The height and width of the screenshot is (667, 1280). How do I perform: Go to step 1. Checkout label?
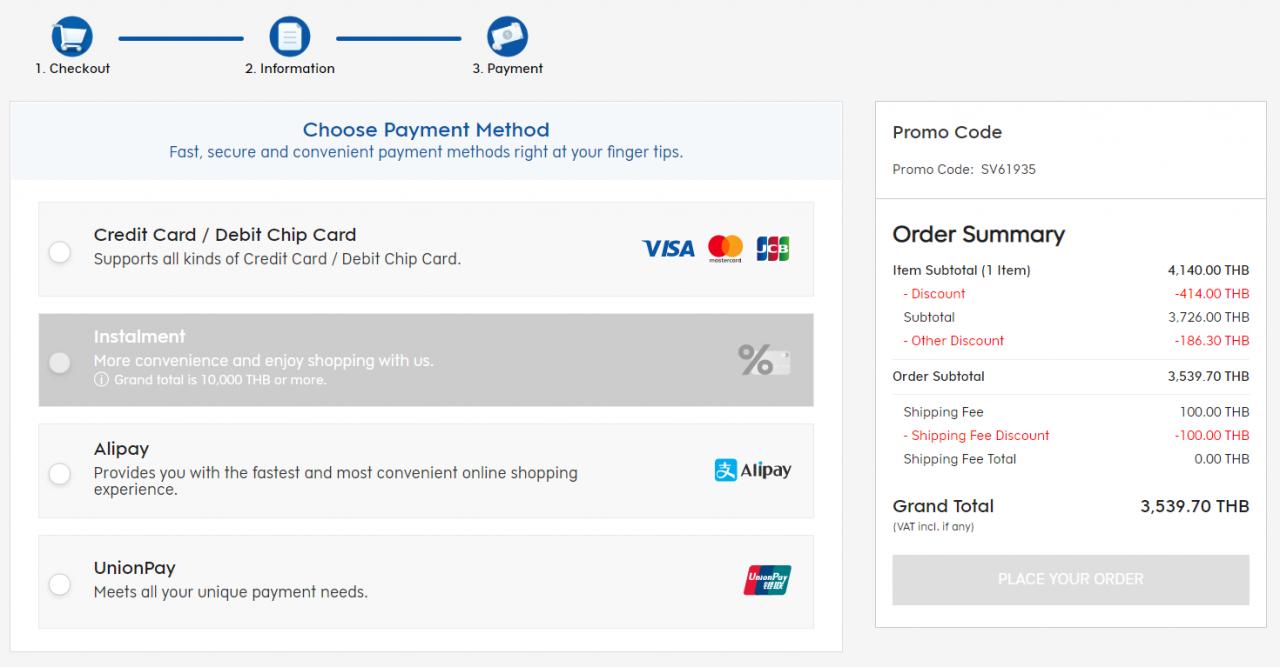73,69
